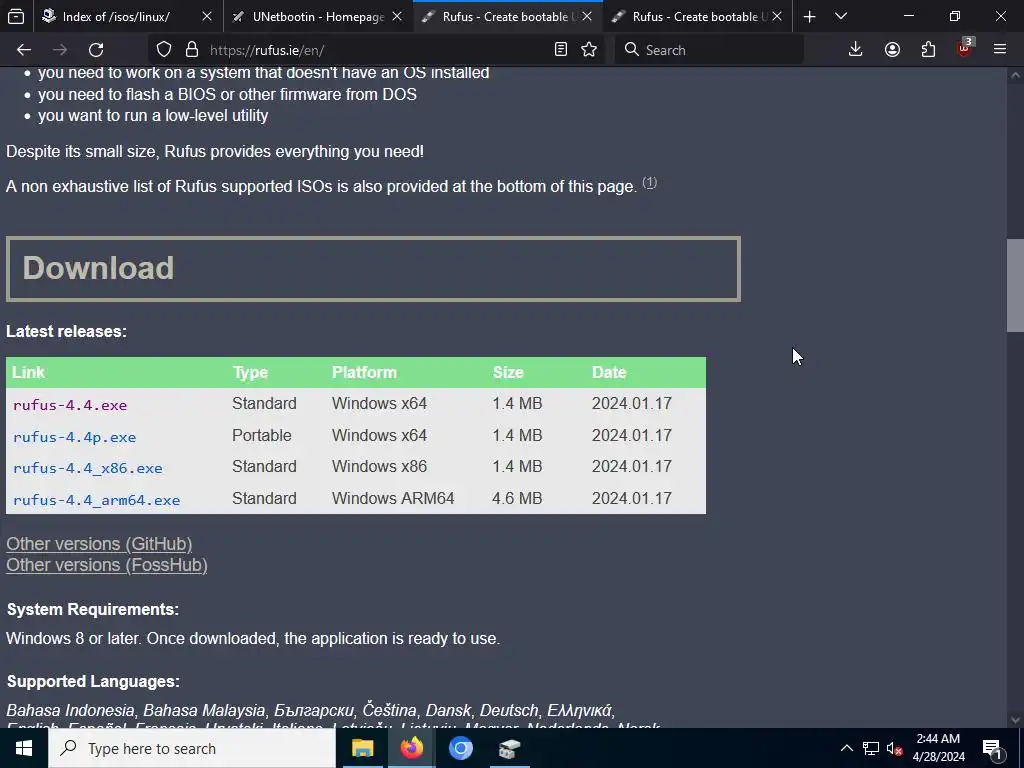
Task: Open Firefox View workspace icon
Action: [16, 16]
